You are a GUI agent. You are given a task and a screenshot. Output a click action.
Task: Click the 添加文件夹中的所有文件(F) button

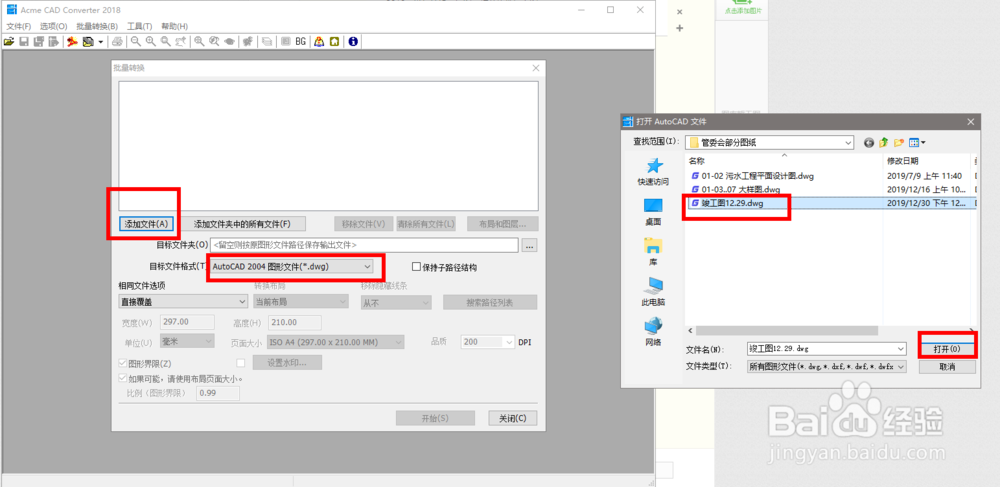coord(242,224)
